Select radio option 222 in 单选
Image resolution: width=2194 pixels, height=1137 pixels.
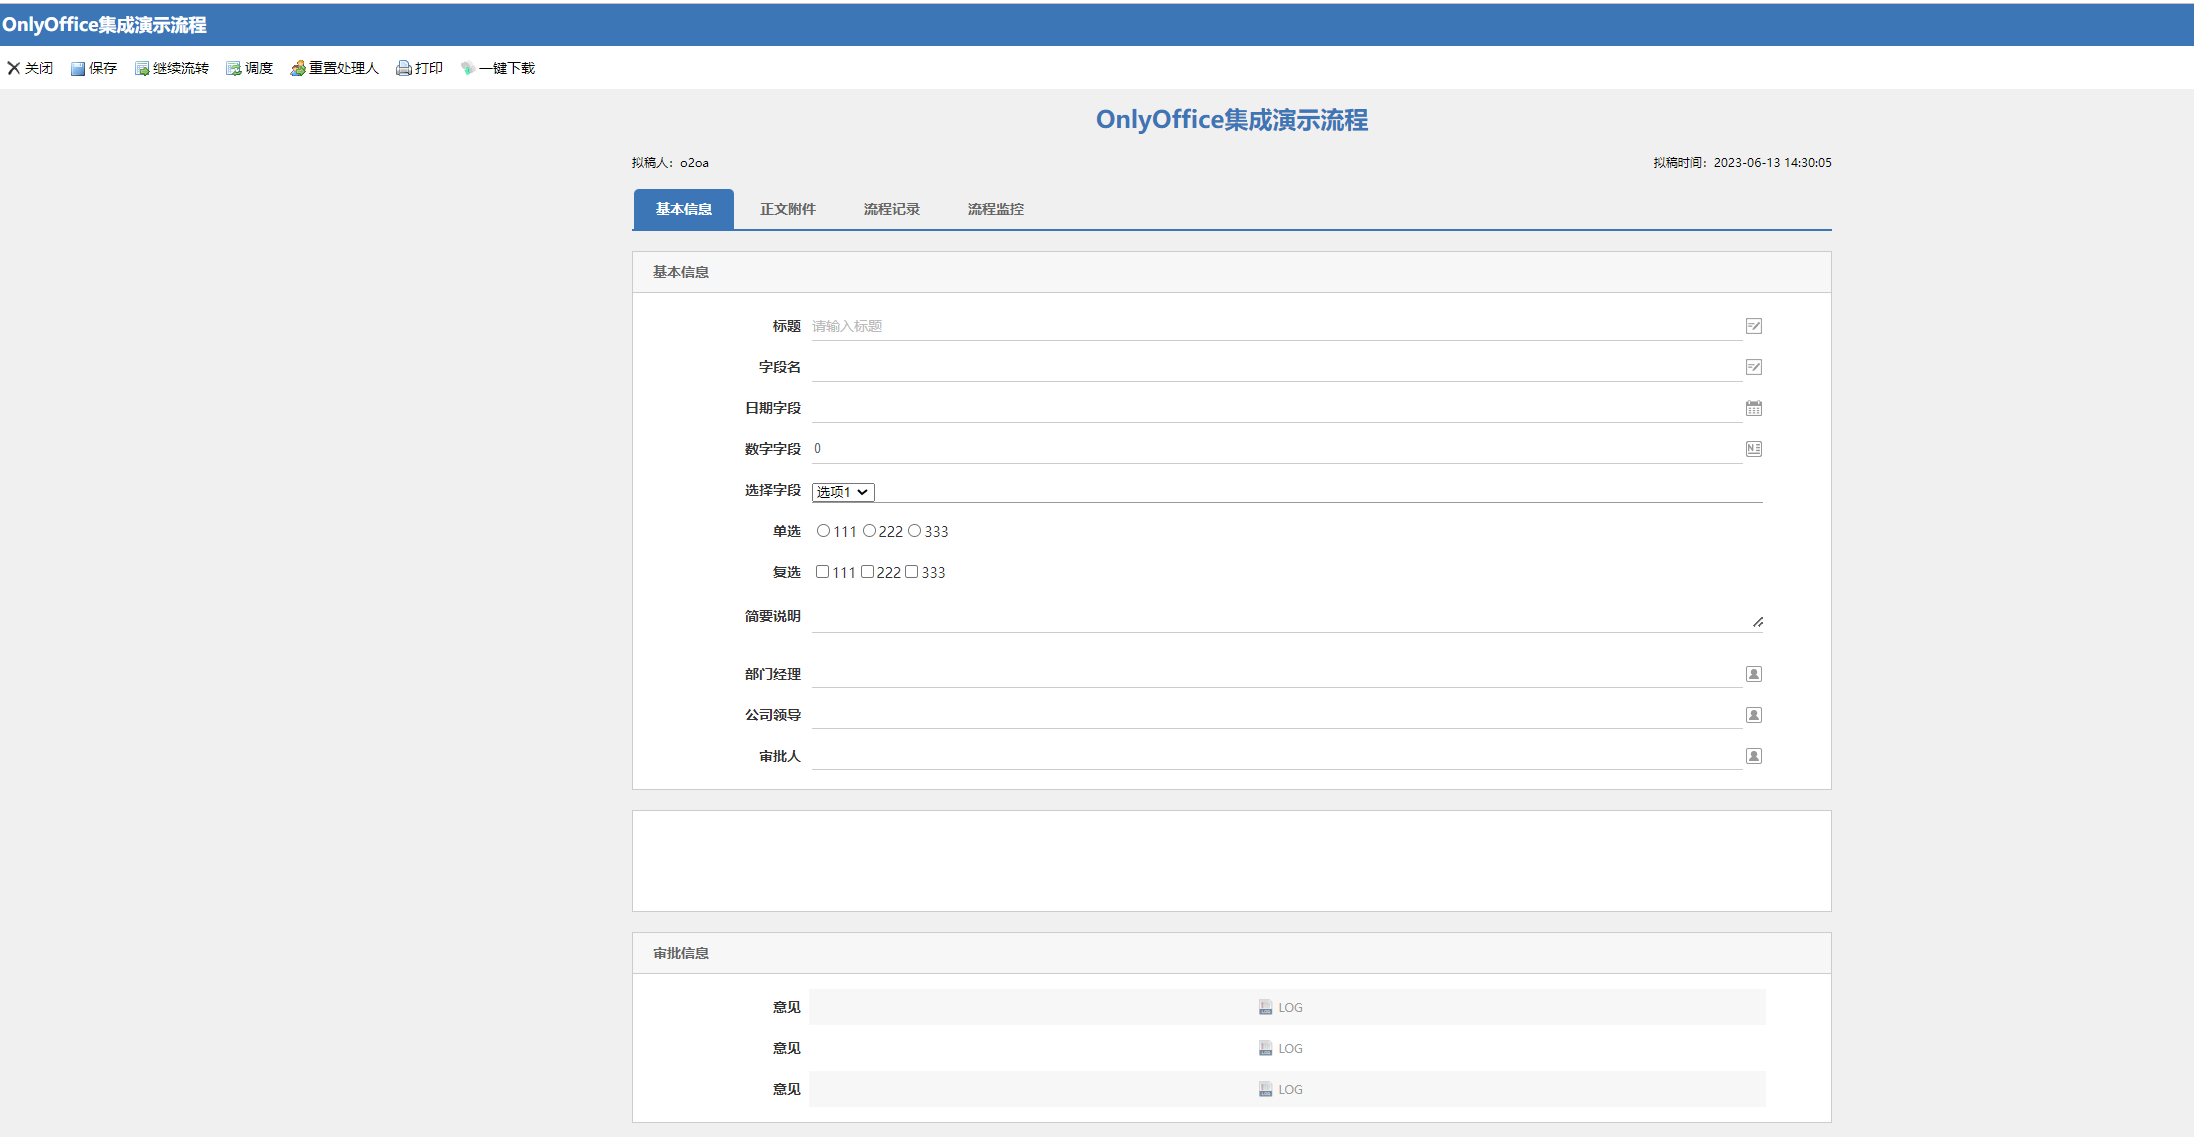[x=869, y=531]
